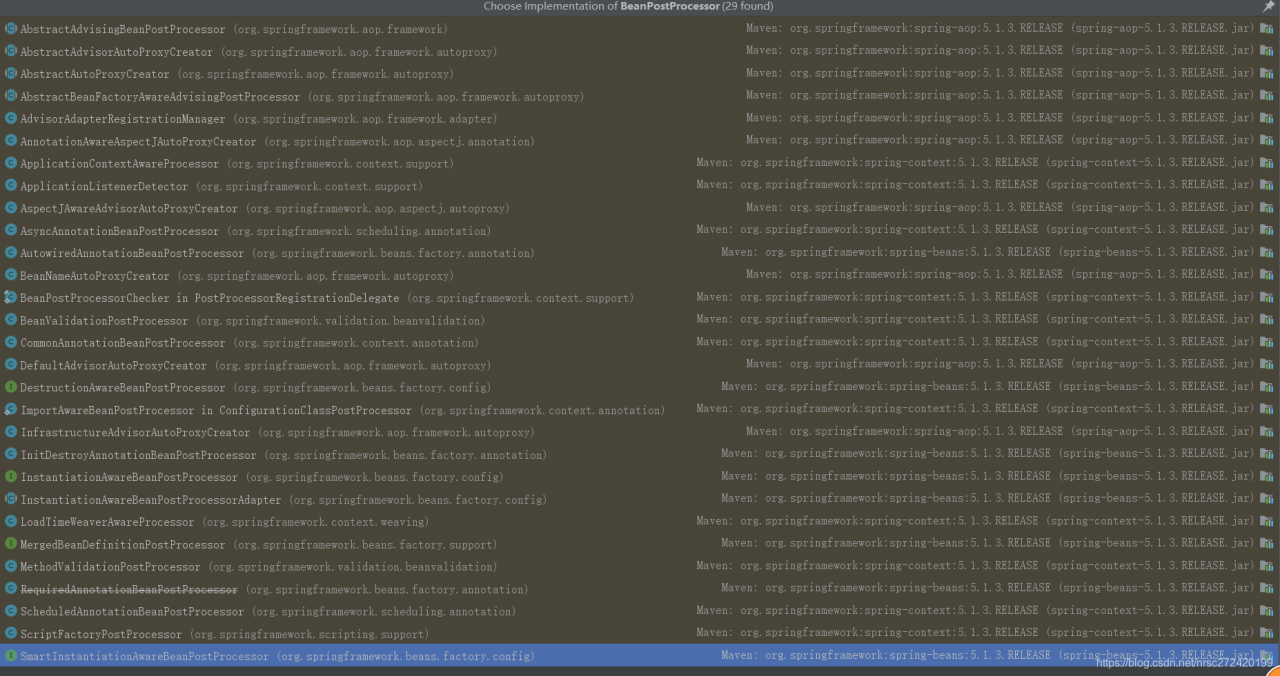Select deprecated RequiredAnnotationBeanPostProcessor entry
The height and width of the screenshot is (676, 1280).
click(x=640, y=588)
